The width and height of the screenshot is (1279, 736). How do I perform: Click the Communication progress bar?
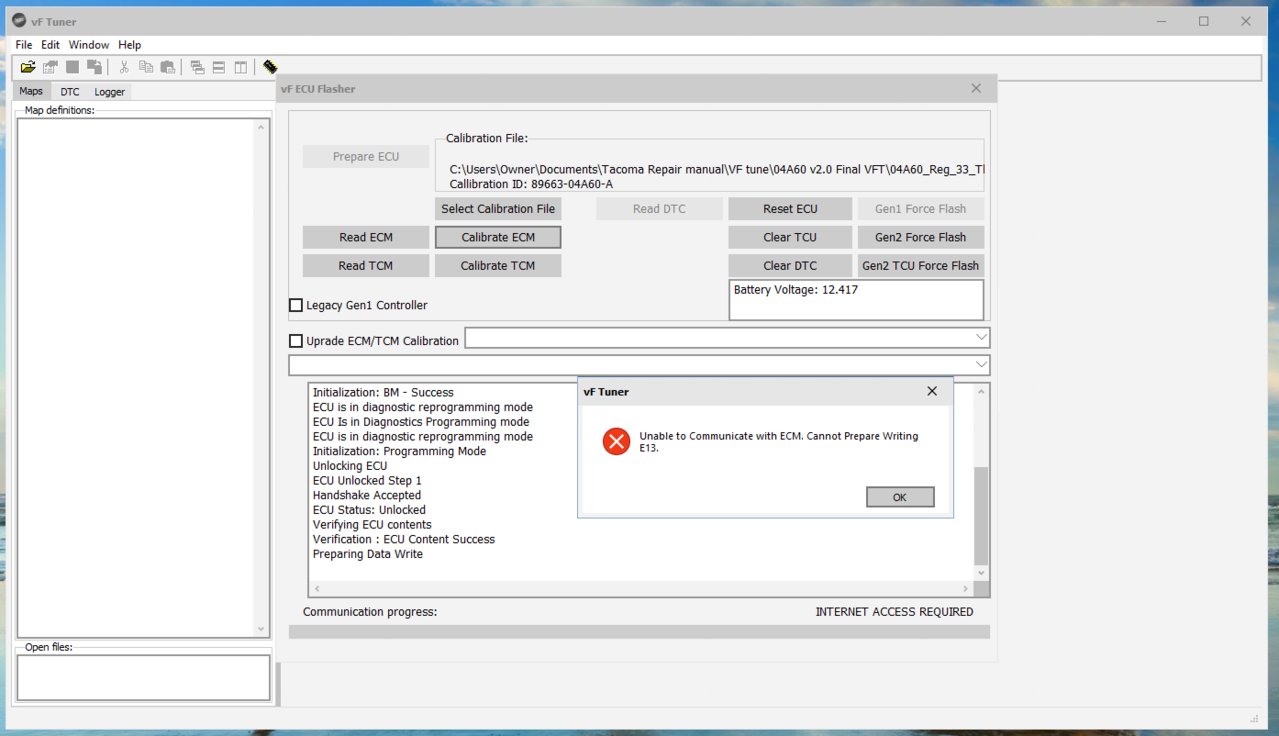(x=639, y=632)
